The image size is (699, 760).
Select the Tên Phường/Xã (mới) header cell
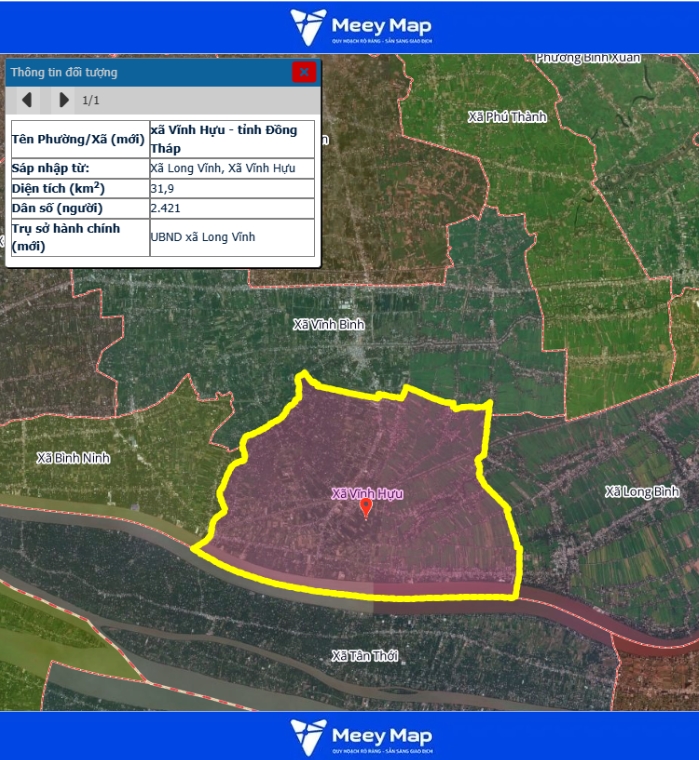pyautogui.click(x=78, y=139)
